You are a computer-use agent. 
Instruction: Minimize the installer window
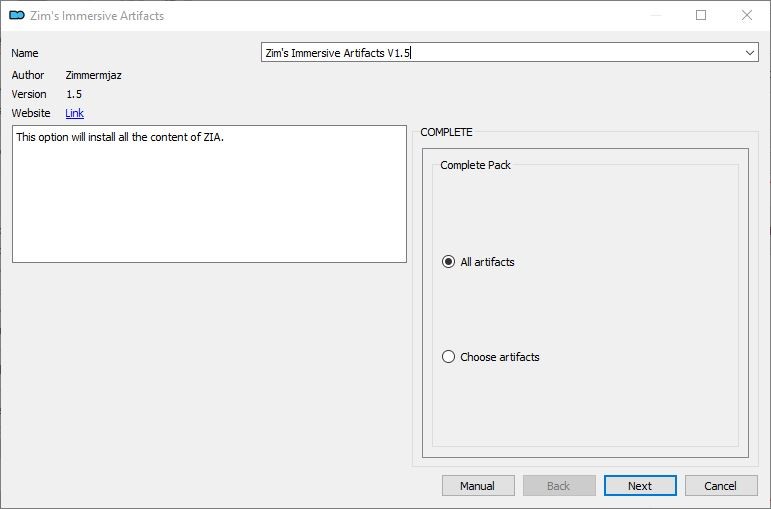[656, 15]
